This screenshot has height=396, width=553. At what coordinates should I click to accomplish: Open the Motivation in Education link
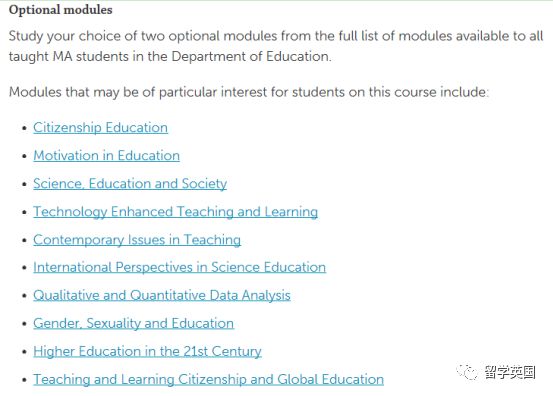(107, 156)
